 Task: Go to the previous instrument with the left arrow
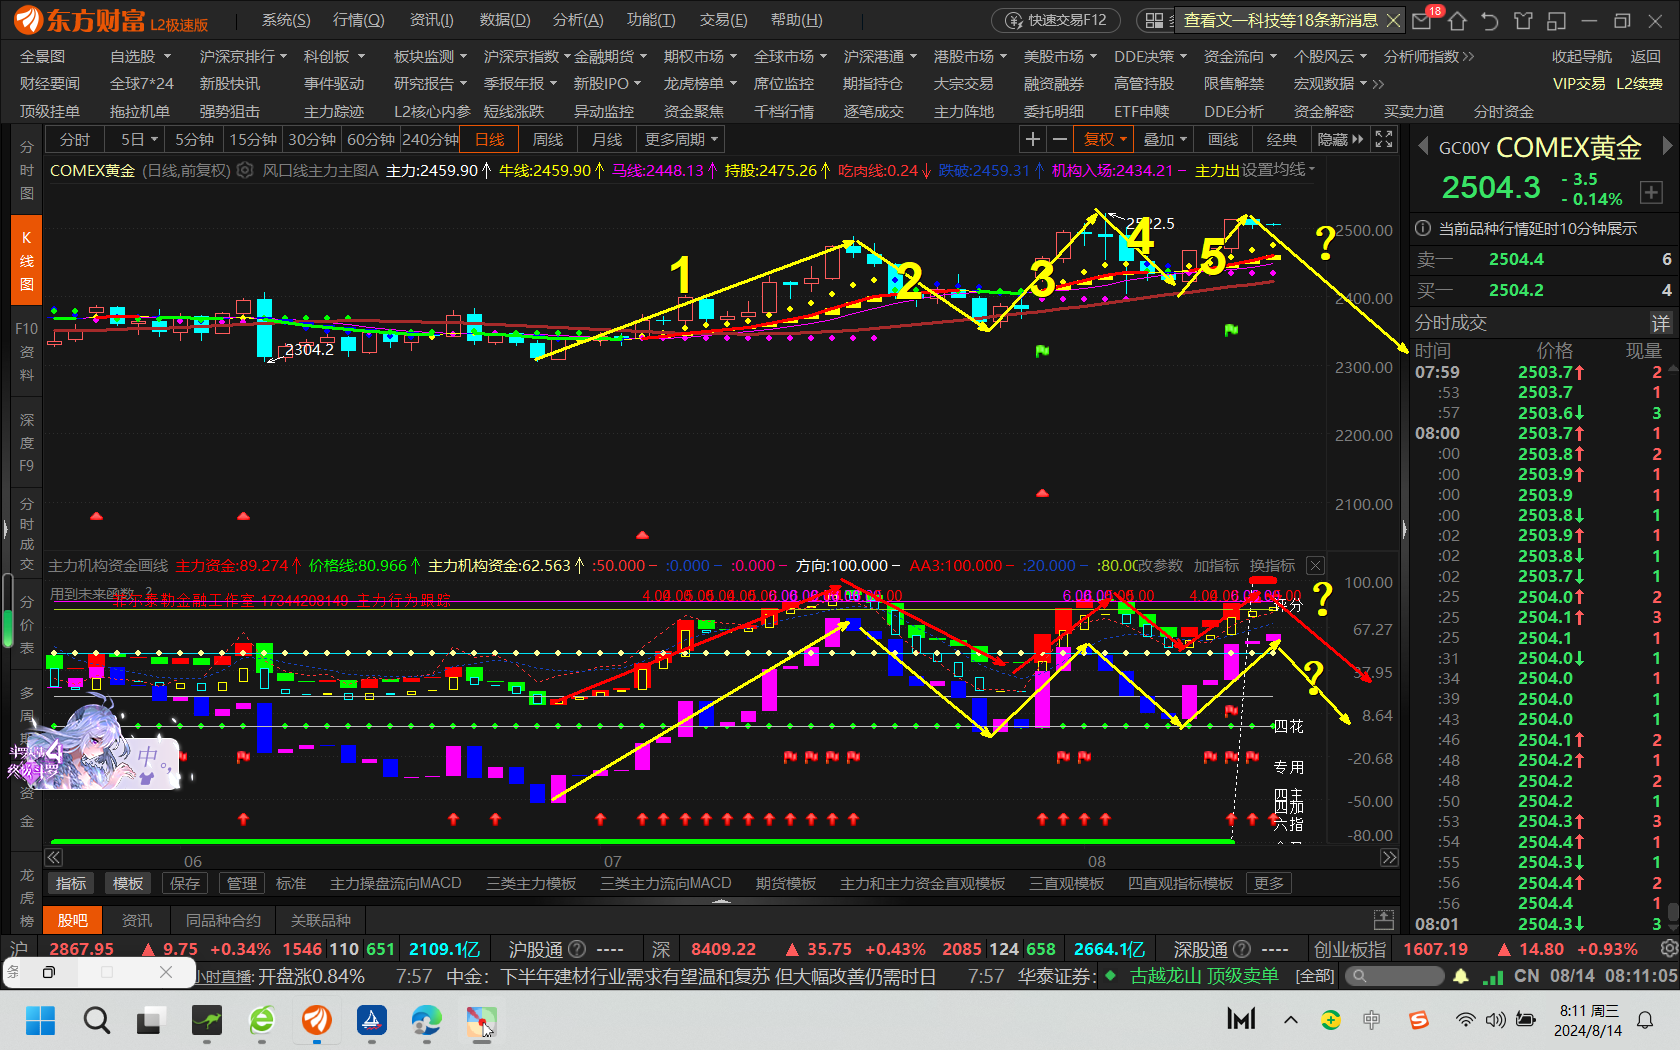[1423, 147]
